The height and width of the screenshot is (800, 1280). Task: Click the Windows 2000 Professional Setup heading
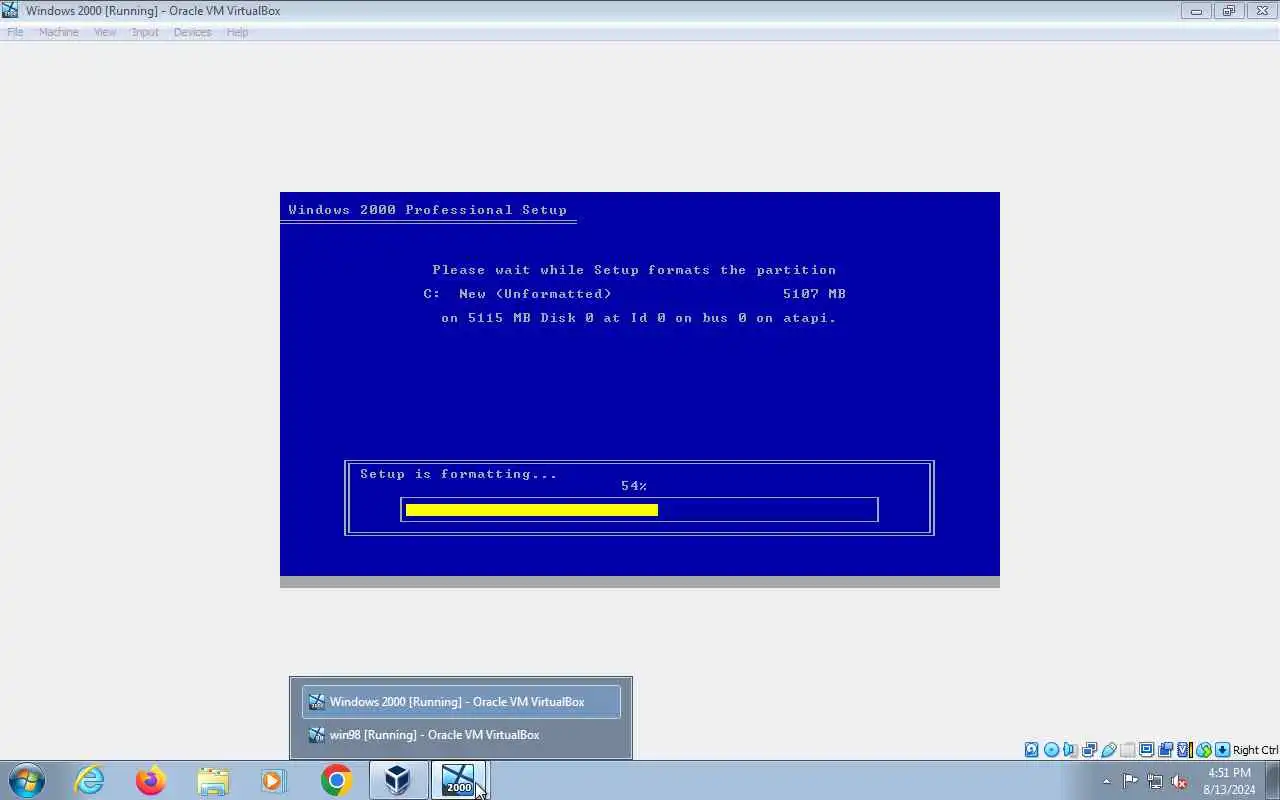click(x=428, y=210)
